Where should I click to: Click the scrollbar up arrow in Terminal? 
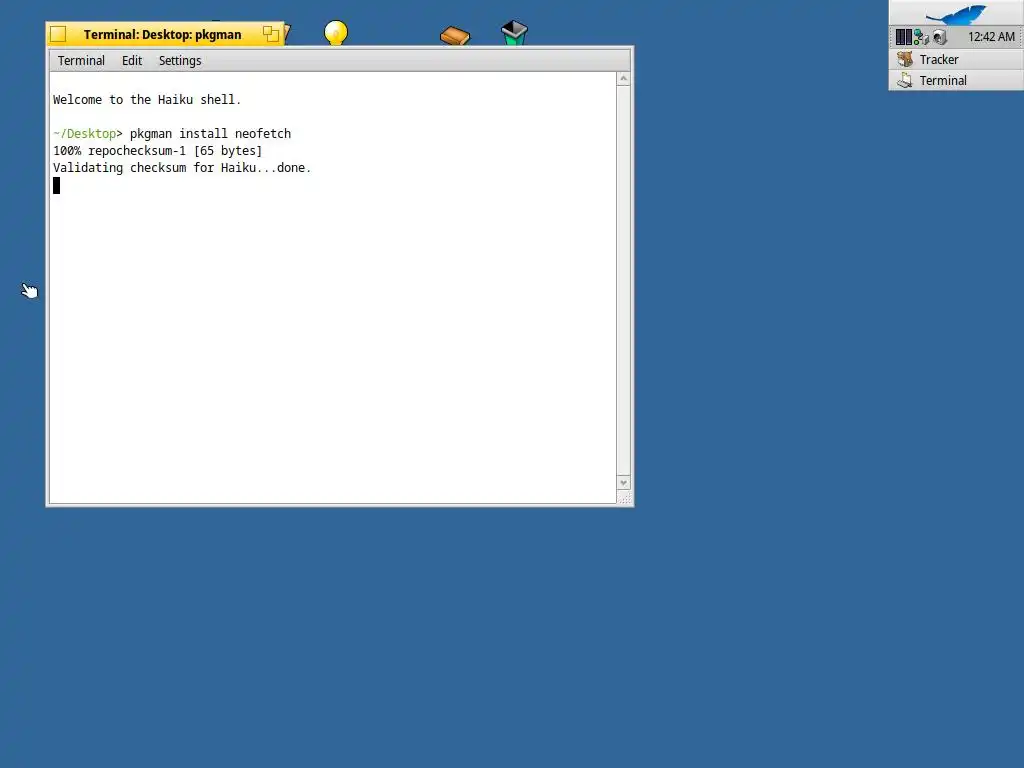[623, 79]
